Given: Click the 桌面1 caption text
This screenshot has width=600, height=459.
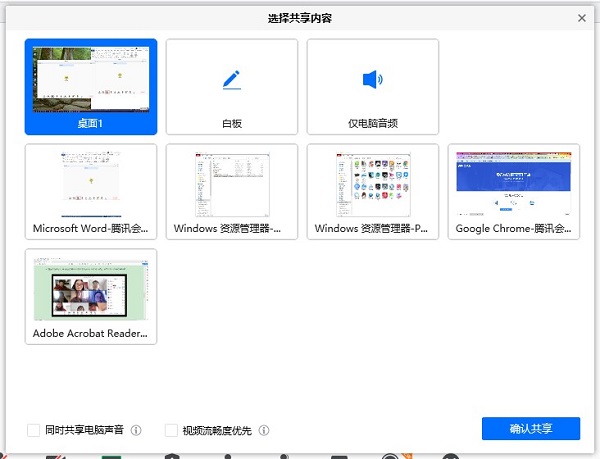Looking at the screenshot, I should tap(91, 124).
